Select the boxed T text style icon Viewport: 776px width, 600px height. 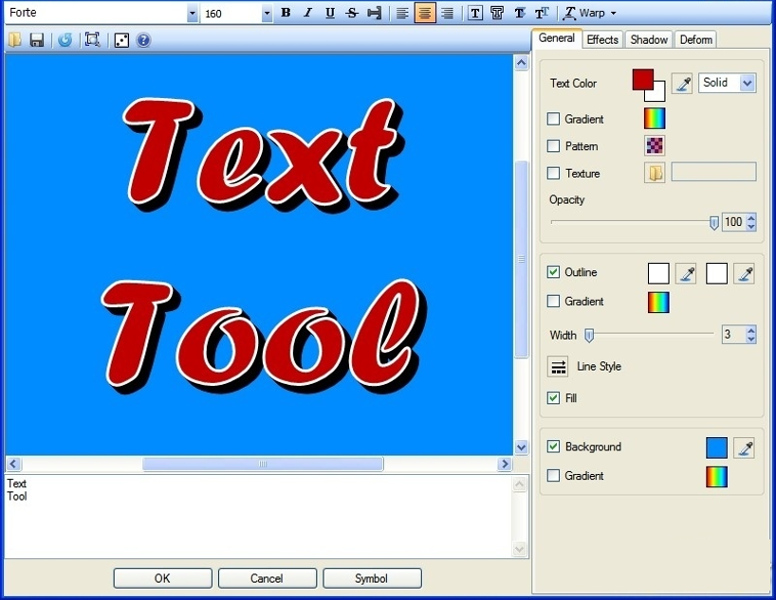(x=475, y=13)
